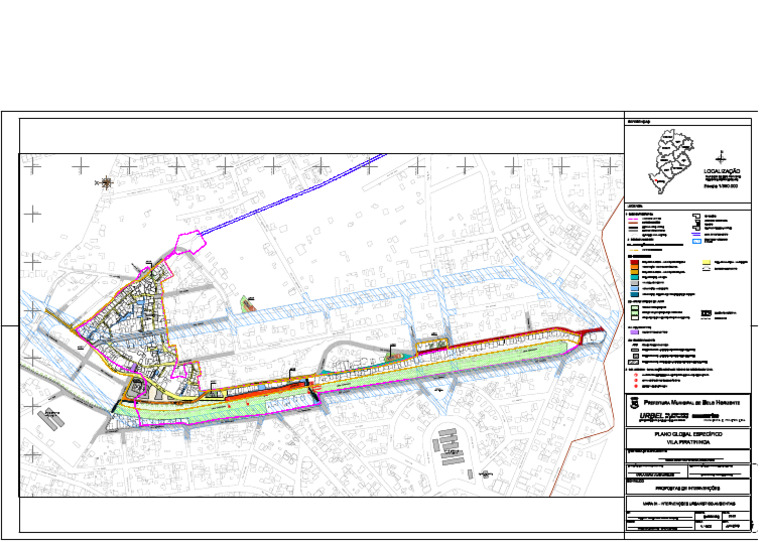Click the compass rose on the map

click(106, 183)
